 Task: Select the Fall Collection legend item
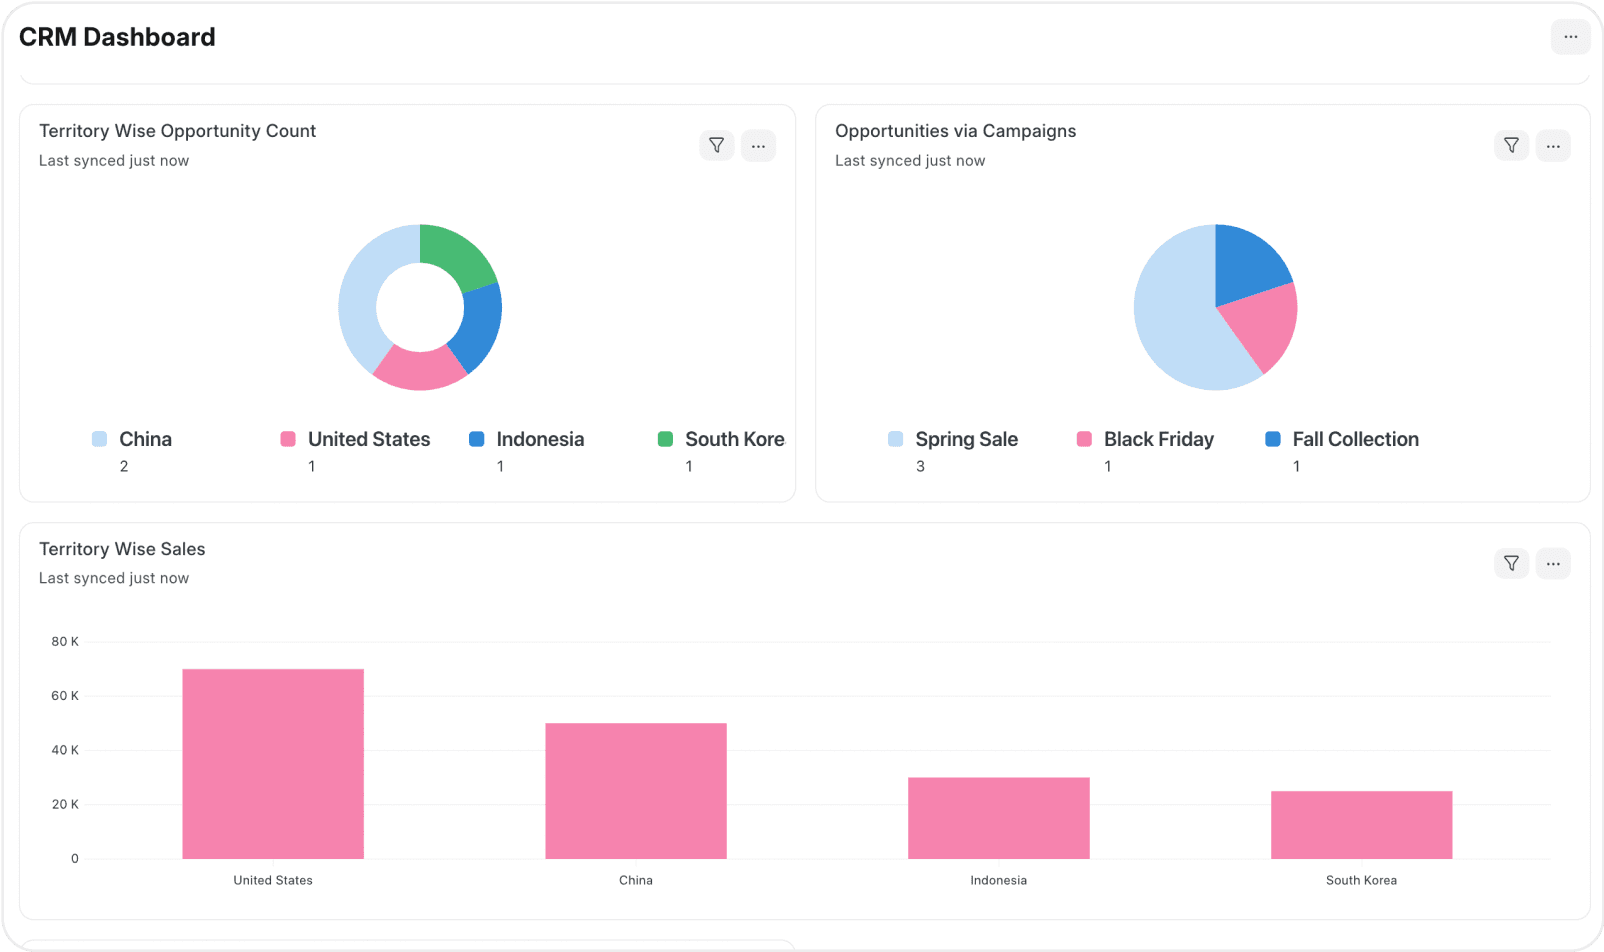[x=1354, y=439]
